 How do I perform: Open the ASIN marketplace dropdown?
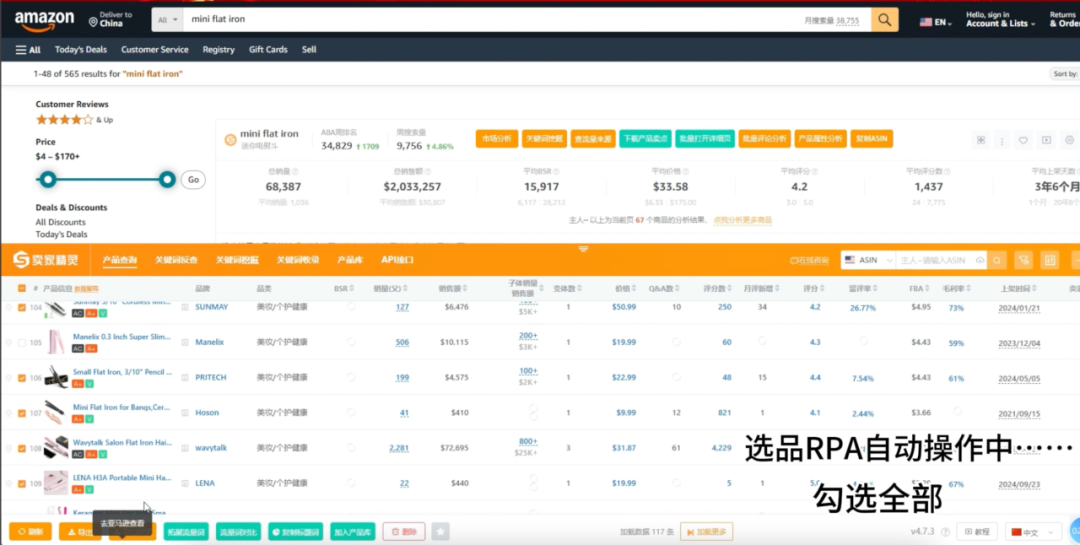868,260
